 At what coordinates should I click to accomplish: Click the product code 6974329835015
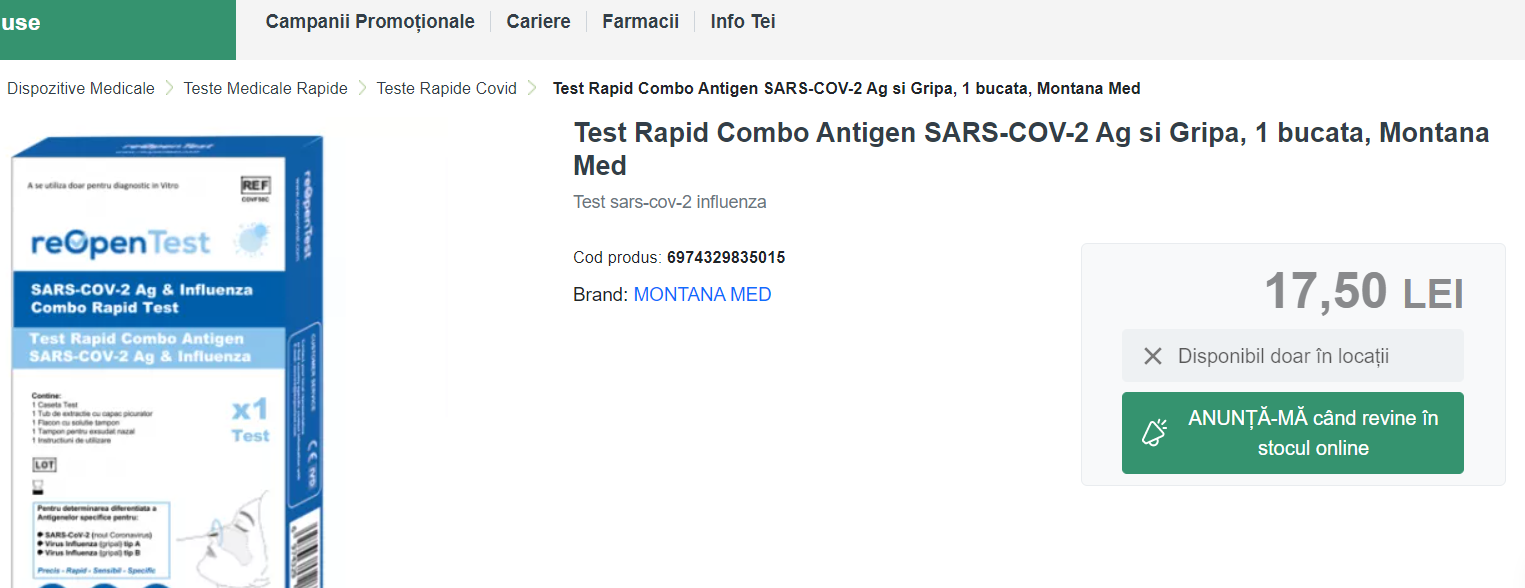click(725, 257)
